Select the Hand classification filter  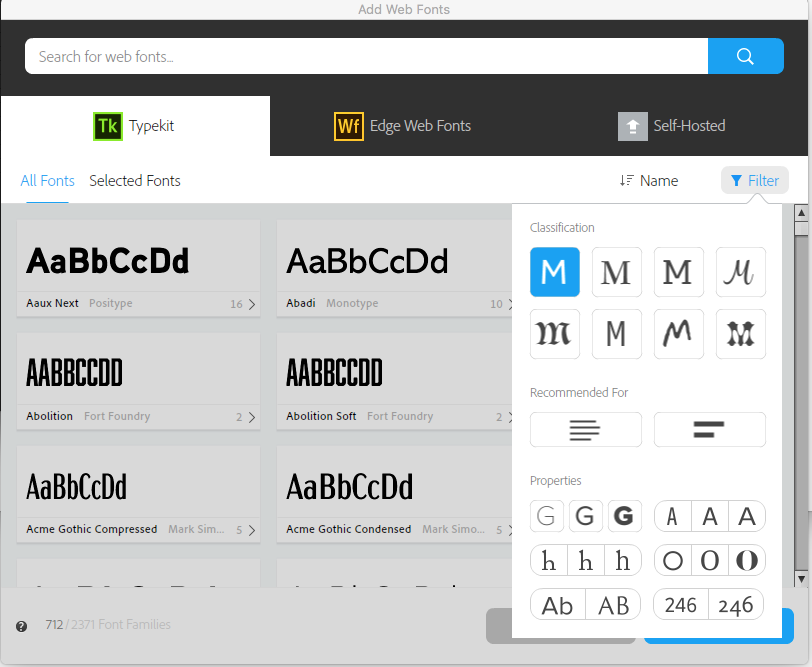[x=678, y=334]
